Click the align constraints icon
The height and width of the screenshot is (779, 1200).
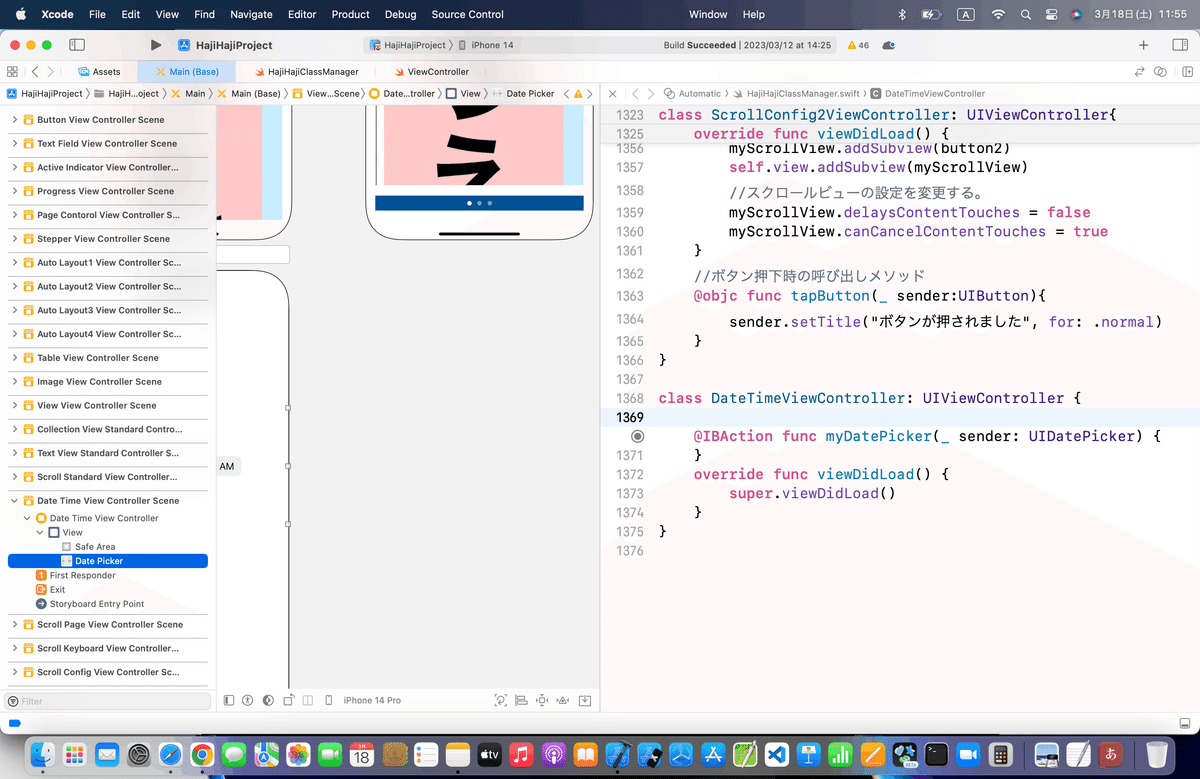(521, 700)
